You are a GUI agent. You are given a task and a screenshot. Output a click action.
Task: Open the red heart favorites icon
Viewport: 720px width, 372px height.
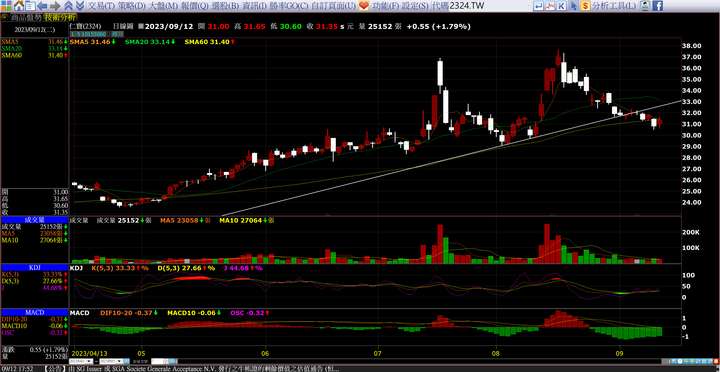click(364, 6)
